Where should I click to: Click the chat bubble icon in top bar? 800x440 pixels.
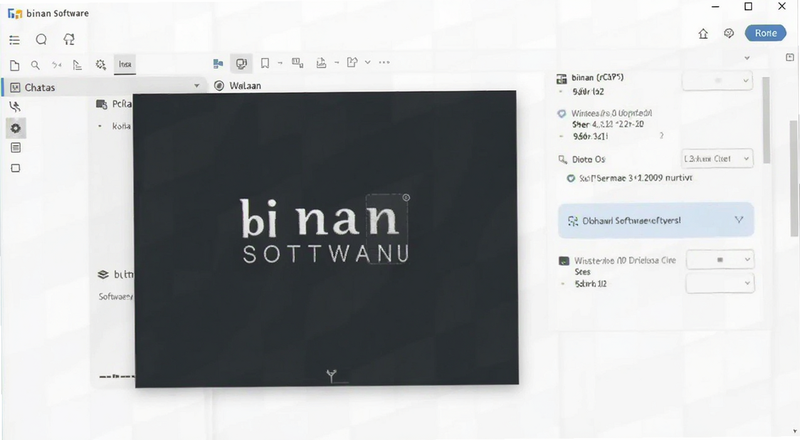tap(41, 39)
